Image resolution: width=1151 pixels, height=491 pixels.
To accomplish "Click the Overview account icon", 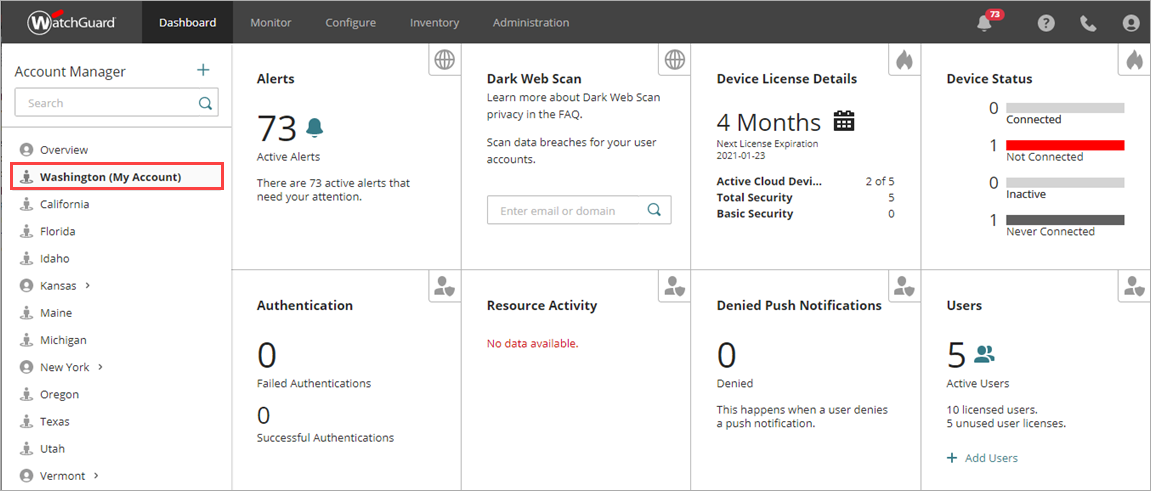I will [x=26, y=150].
